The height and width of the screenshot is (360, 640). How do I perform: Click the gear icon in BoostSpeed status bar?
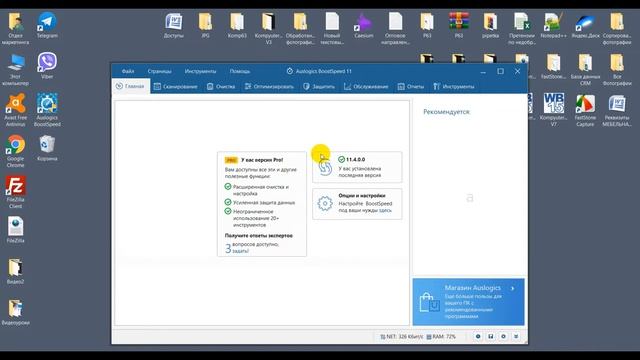(503, 336)
